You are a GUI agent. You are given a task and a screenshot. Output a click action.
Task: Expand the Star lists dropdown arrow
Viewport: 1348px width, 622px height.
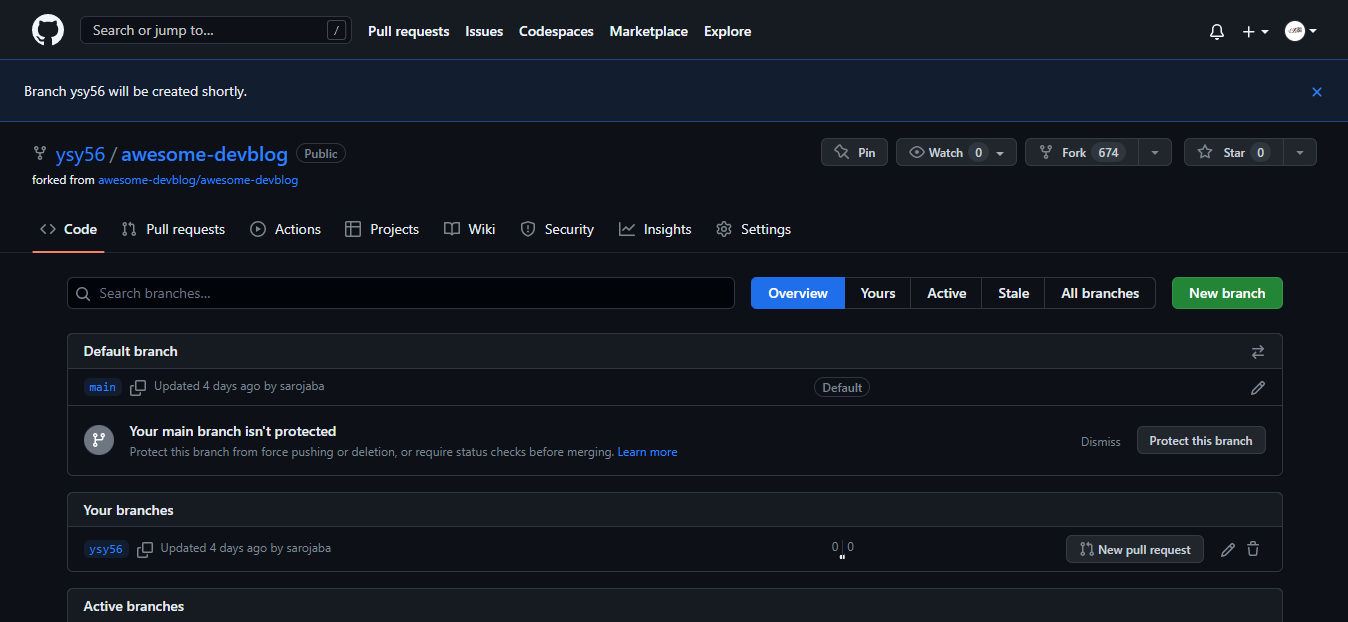point(1300,152)
